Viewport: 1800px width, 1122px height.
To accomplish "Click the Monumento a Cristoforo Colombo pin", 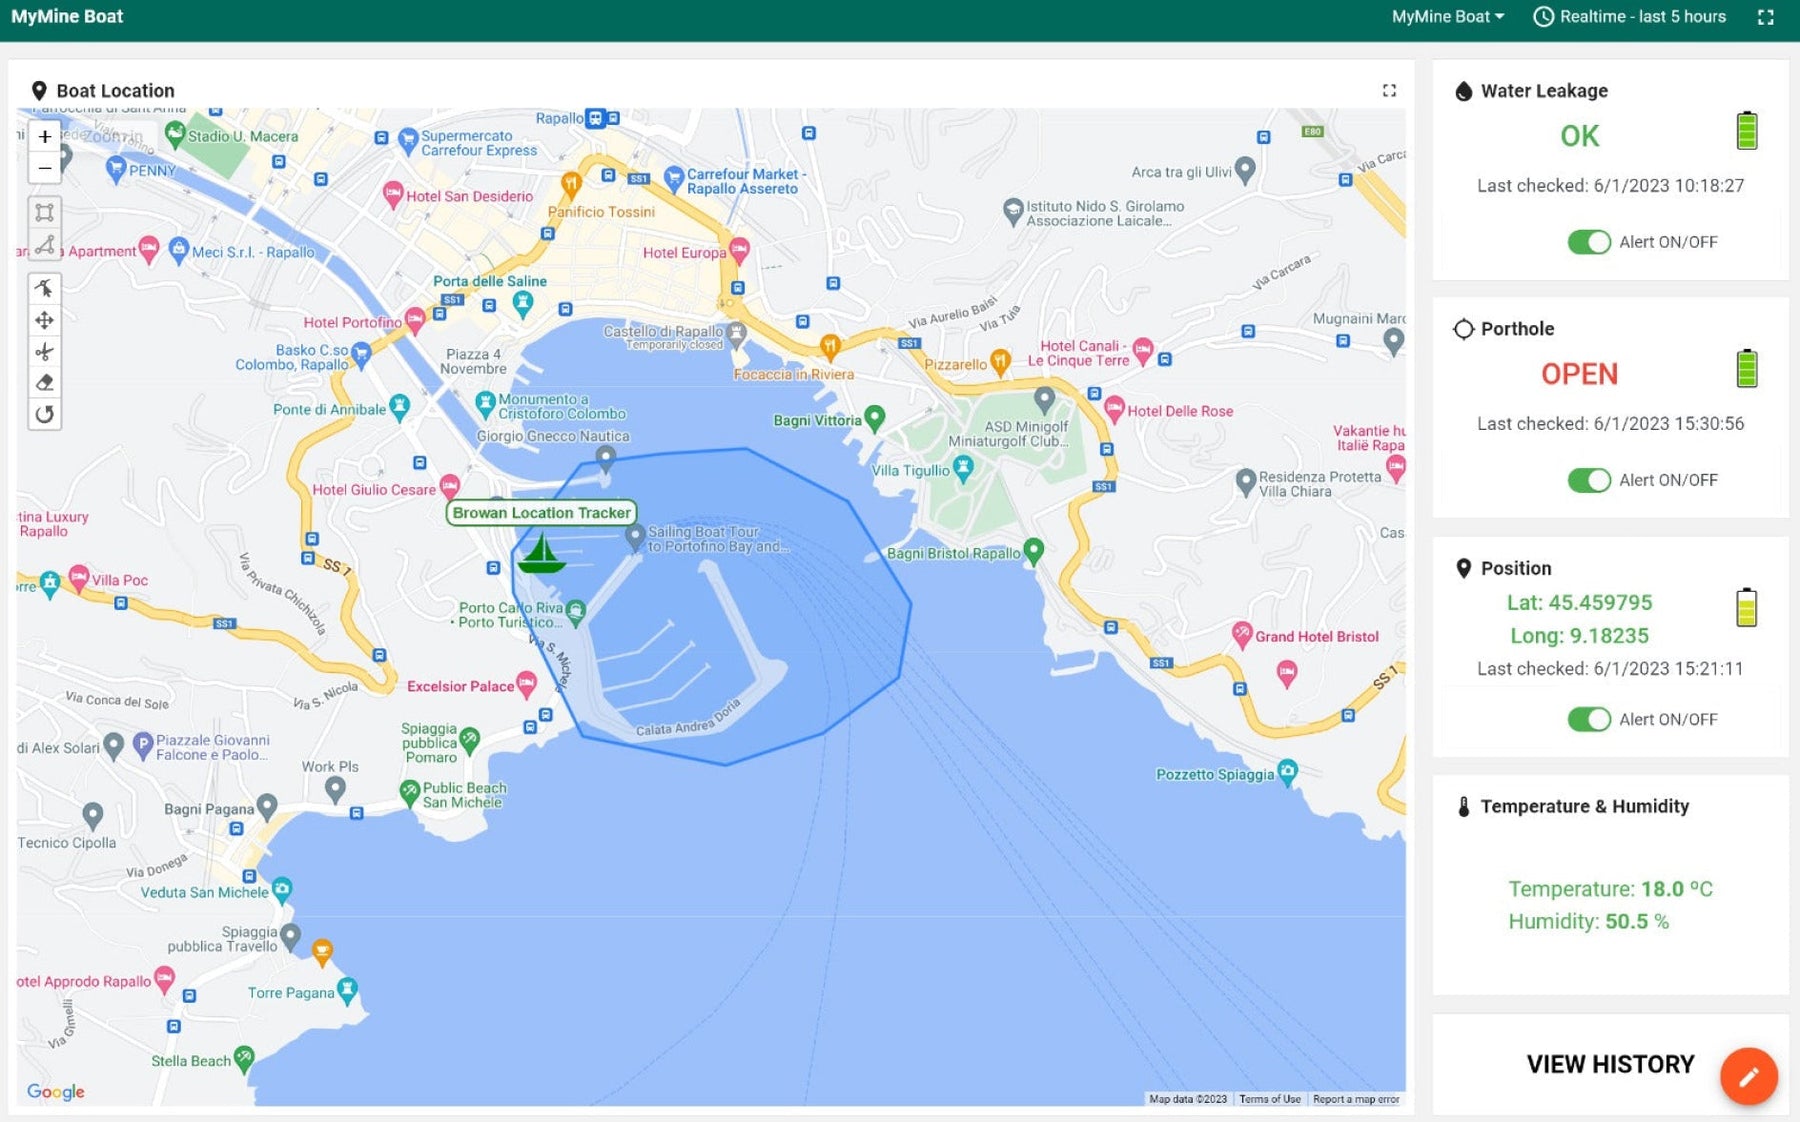I will [485, 404].
